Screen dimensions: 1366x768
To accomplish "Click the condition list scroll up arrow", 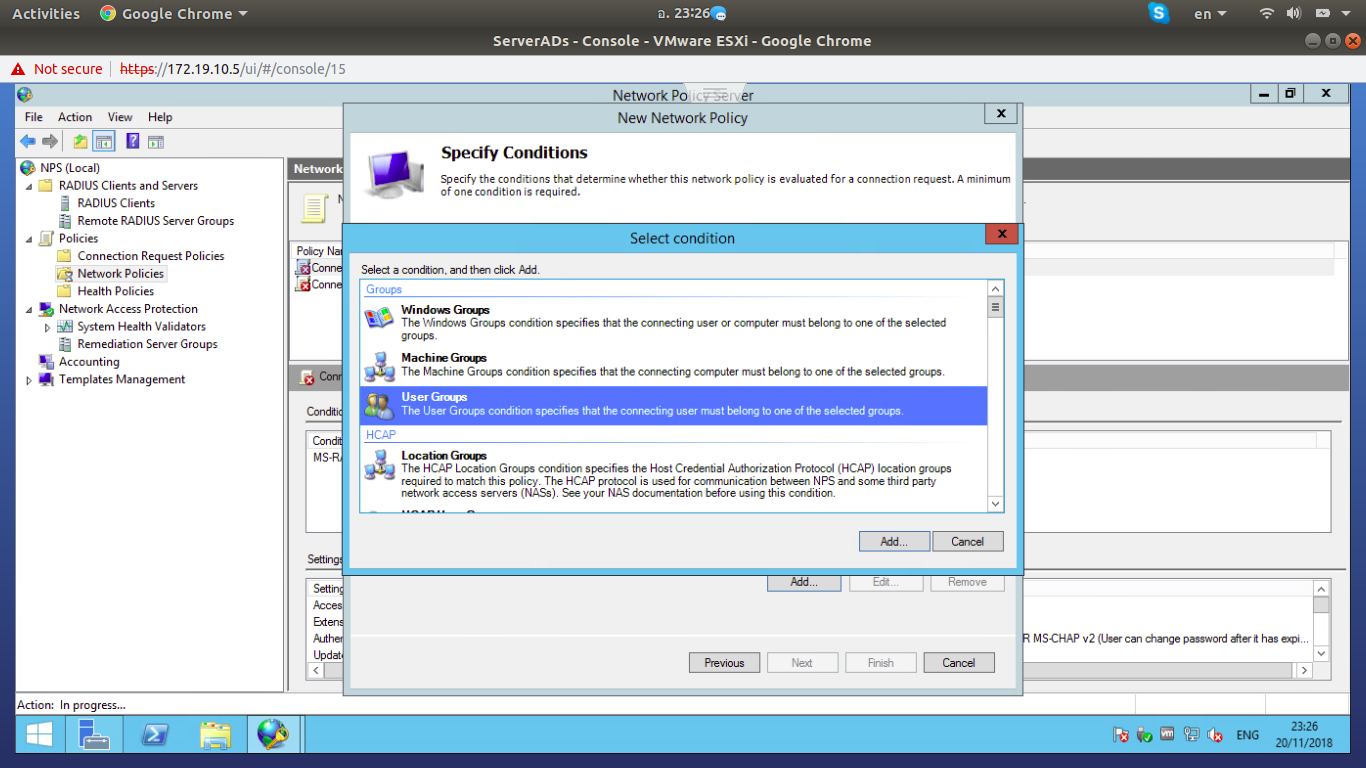I will tap(995, 289).
